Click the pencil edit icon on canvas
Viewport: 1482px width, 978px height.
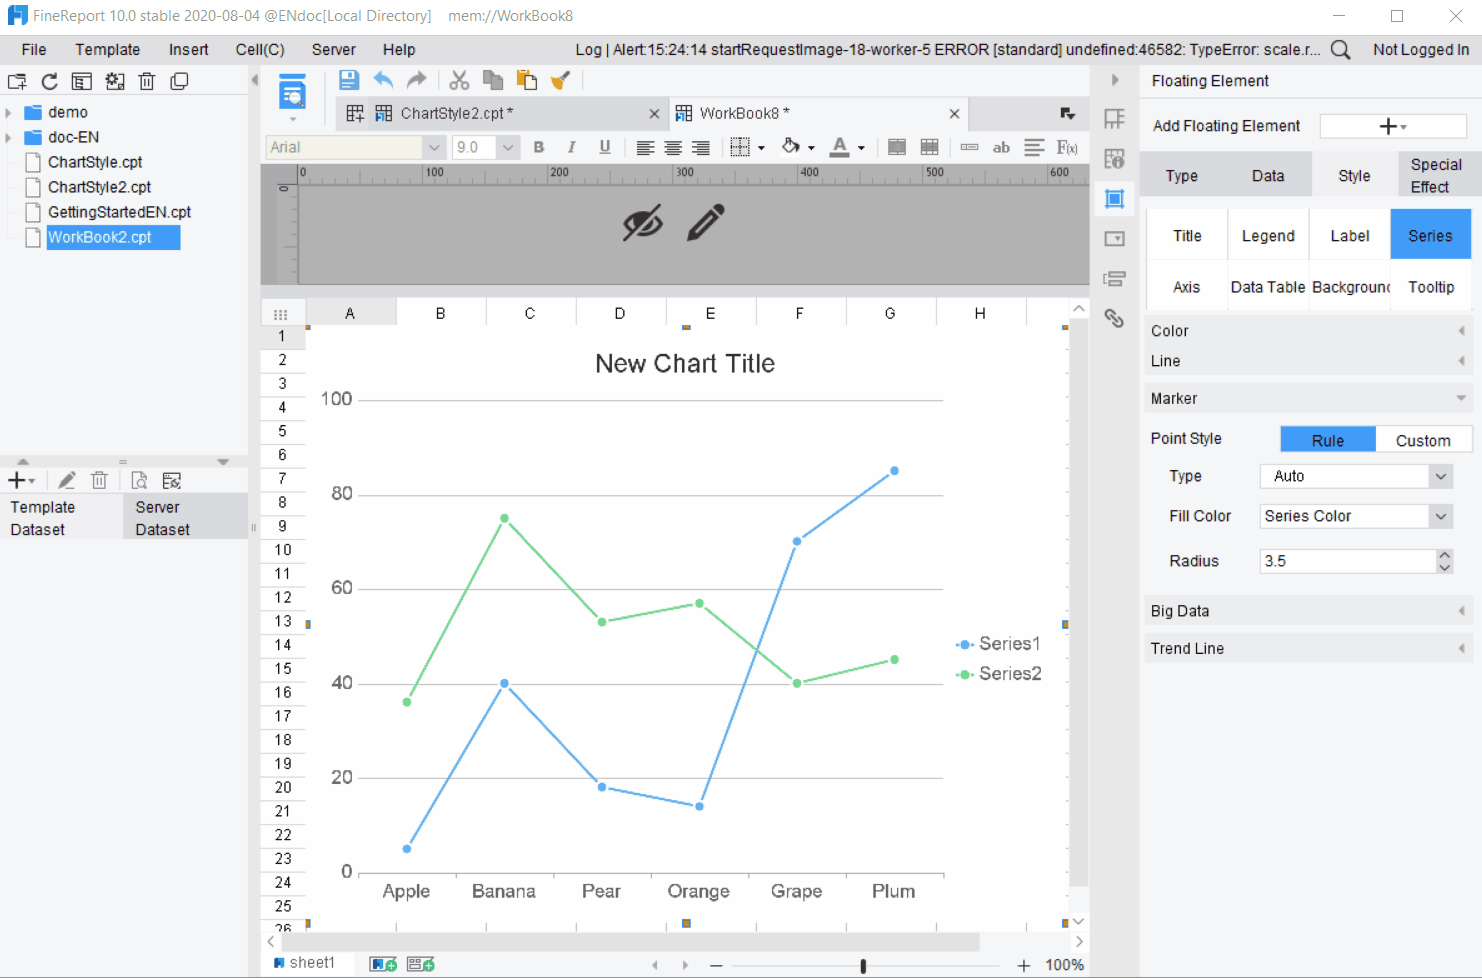pos(706,223)
